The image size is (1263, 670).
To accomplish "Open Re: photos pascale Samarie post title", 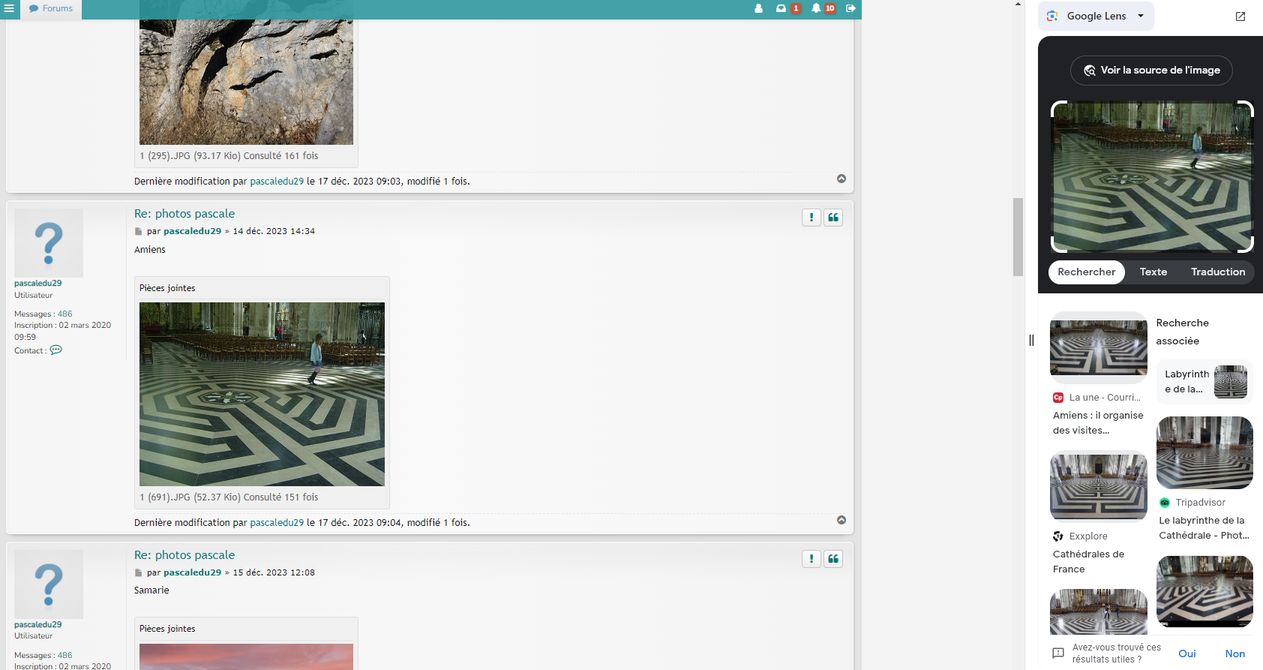I will point(185,555).
